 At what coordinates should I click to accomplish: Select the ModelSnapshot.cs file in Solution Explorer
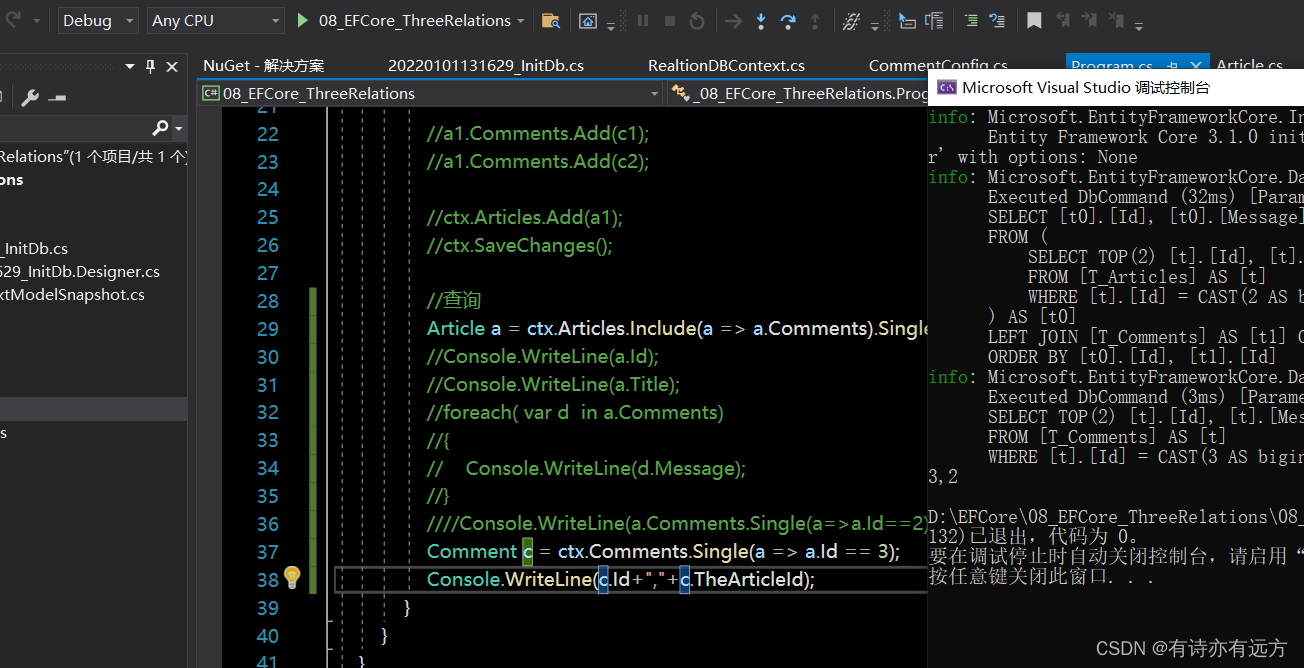tap(72, 295)
